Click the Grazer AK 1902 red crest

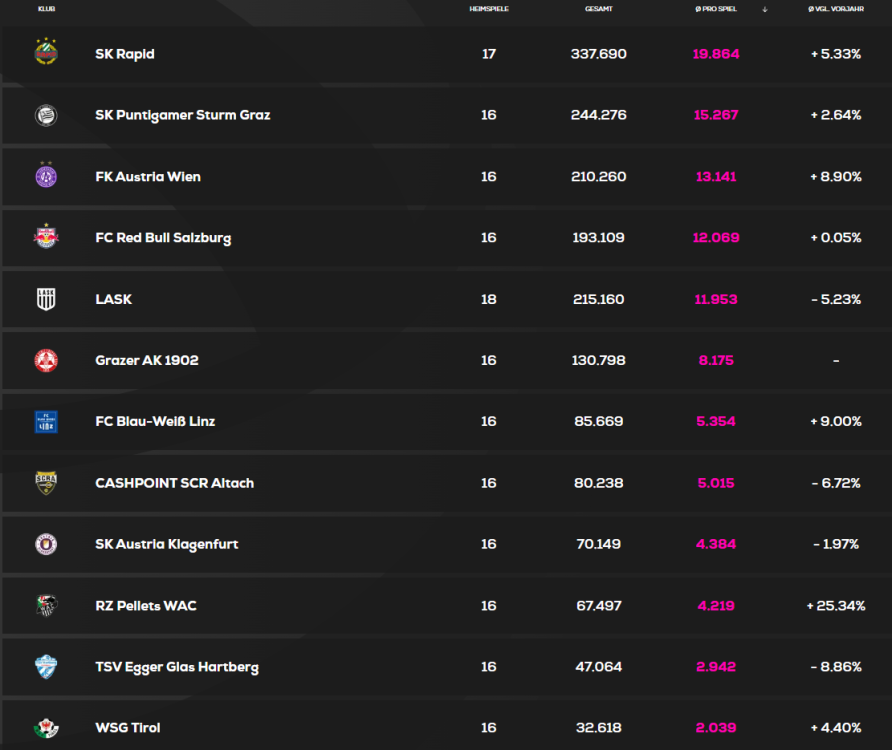pos(46,360)
